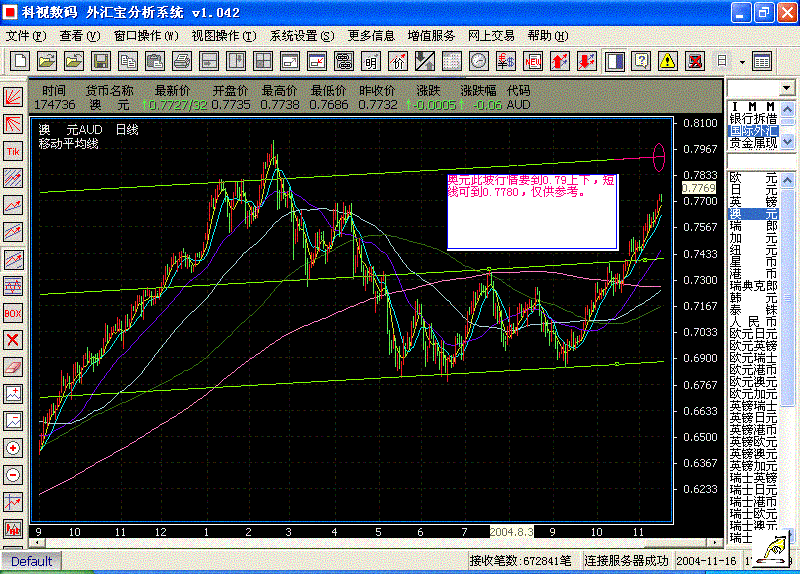Click the 2004.8.3 date marker on time axis
Viewport: 800px width, 574px height.
[512, 532]
